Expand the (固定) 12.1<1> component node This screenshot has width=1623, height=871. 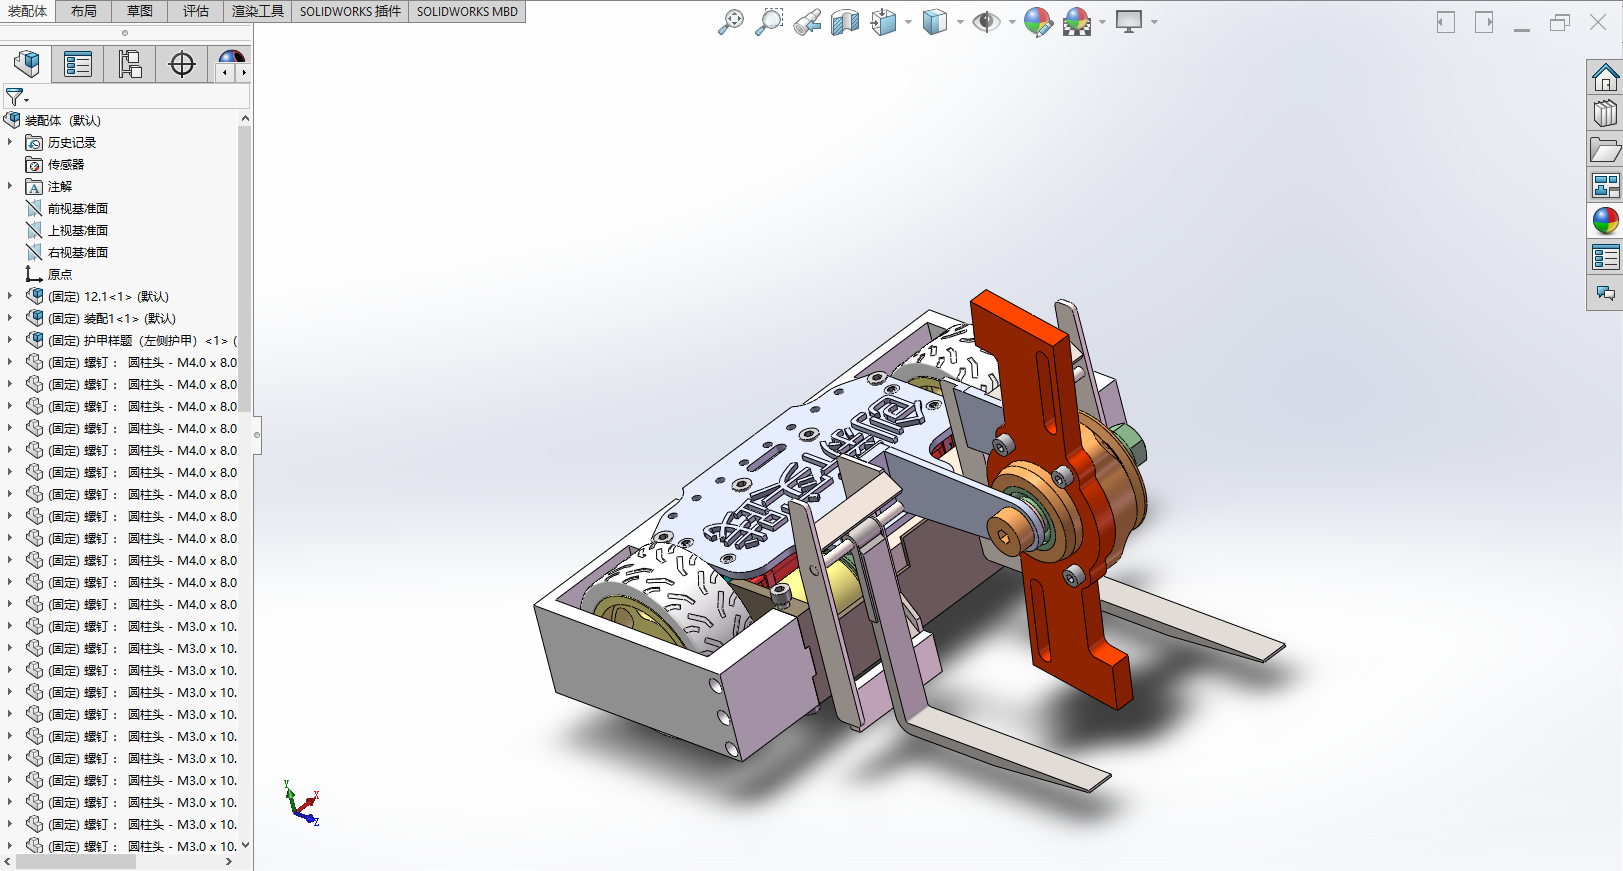pos(10,296)
